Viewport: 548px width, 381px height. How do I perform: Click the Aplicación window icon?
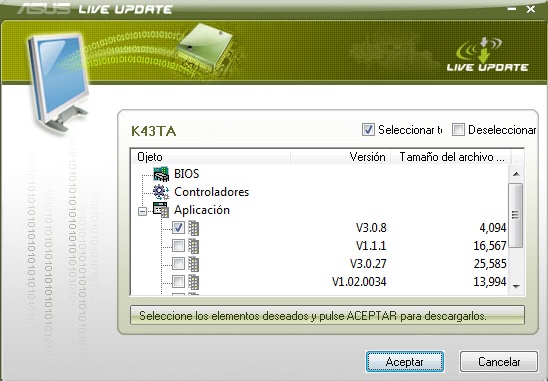coord(161,210)
